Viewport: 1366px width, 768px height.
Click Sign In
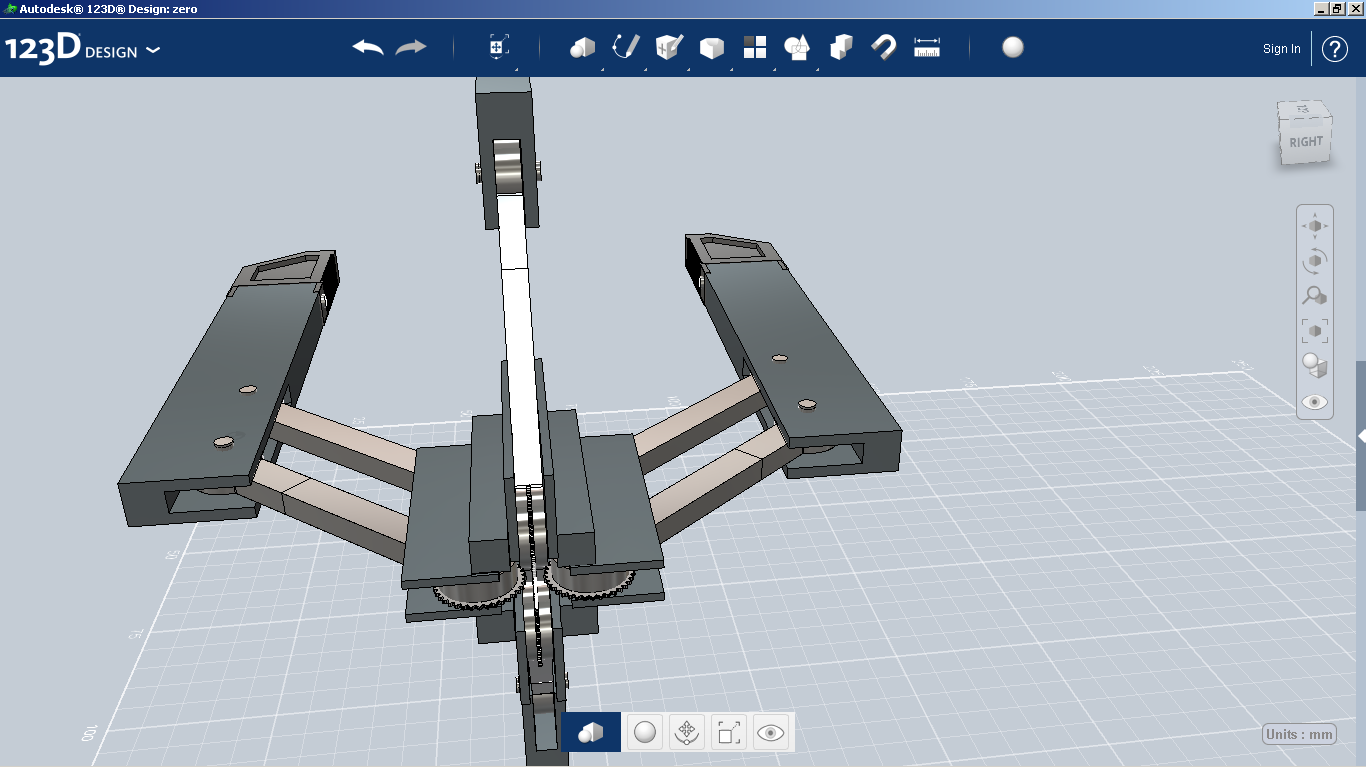click(x=1282, y=49)
